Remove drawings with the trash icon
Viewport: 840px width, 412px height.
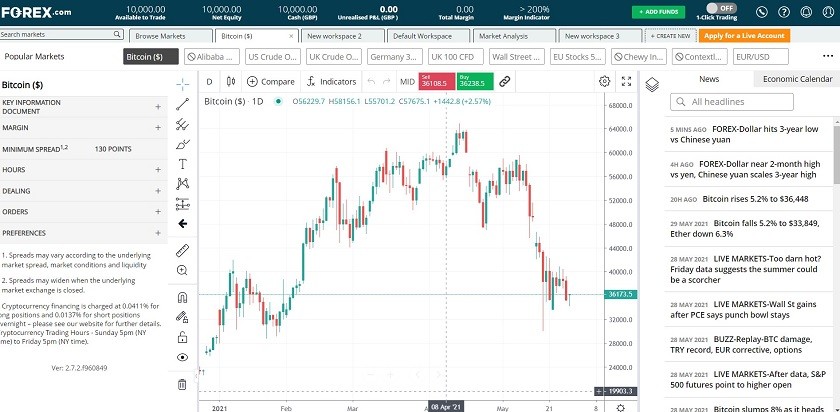pos(183,384)
